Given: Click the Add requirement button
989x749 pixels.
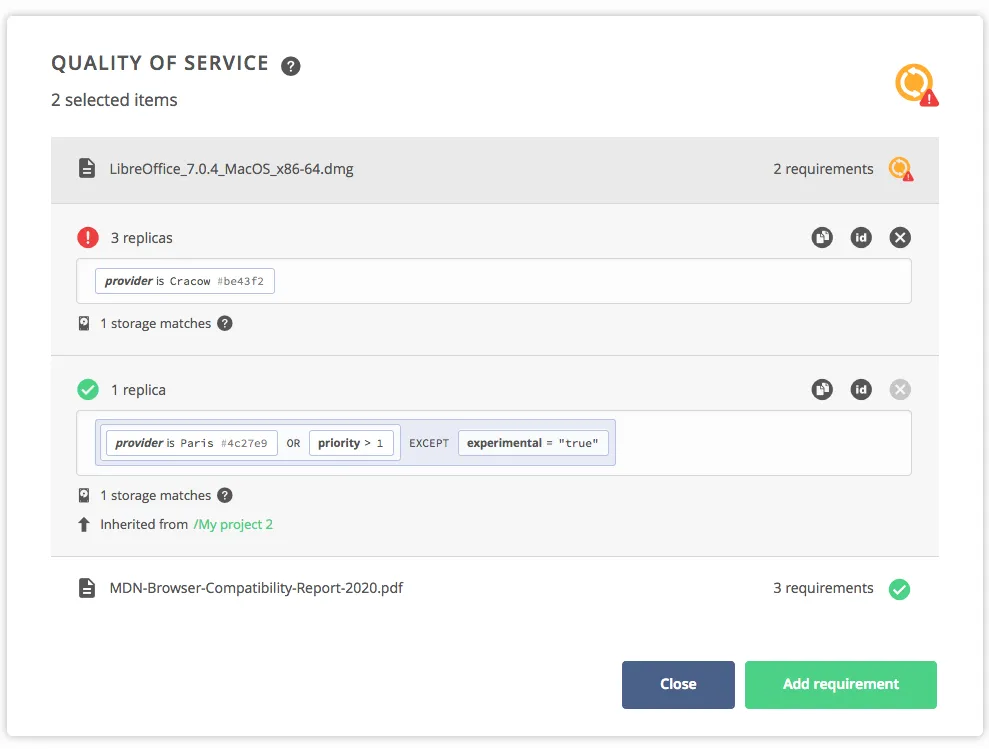Looking at the screenshot, I should [840, 684].
